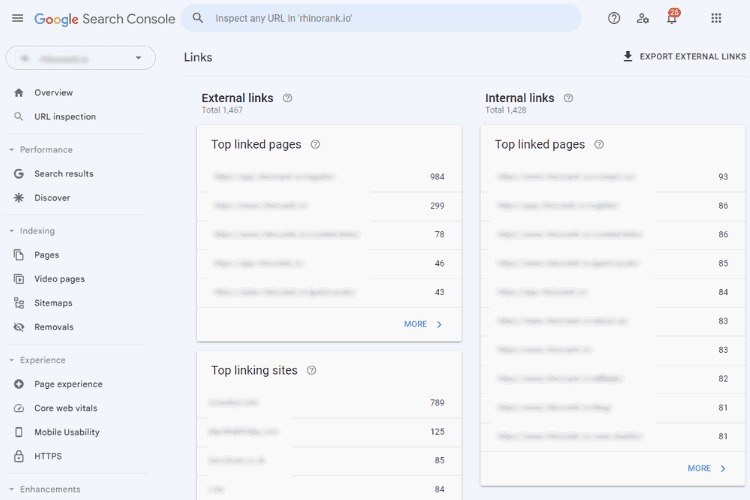Collapse the Enhancements section
The image size is (750, 500).
[11, 489]
